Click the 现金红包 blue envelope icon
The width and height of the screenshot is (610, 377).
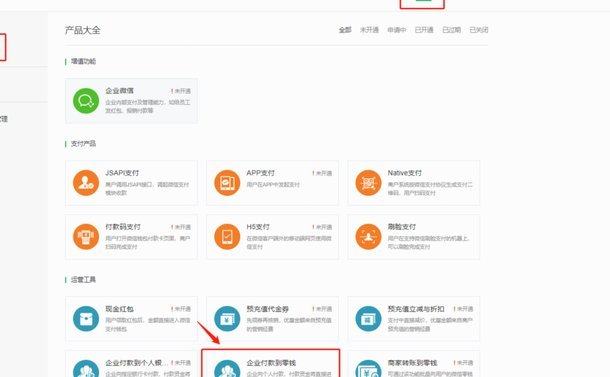pos(86,319)
